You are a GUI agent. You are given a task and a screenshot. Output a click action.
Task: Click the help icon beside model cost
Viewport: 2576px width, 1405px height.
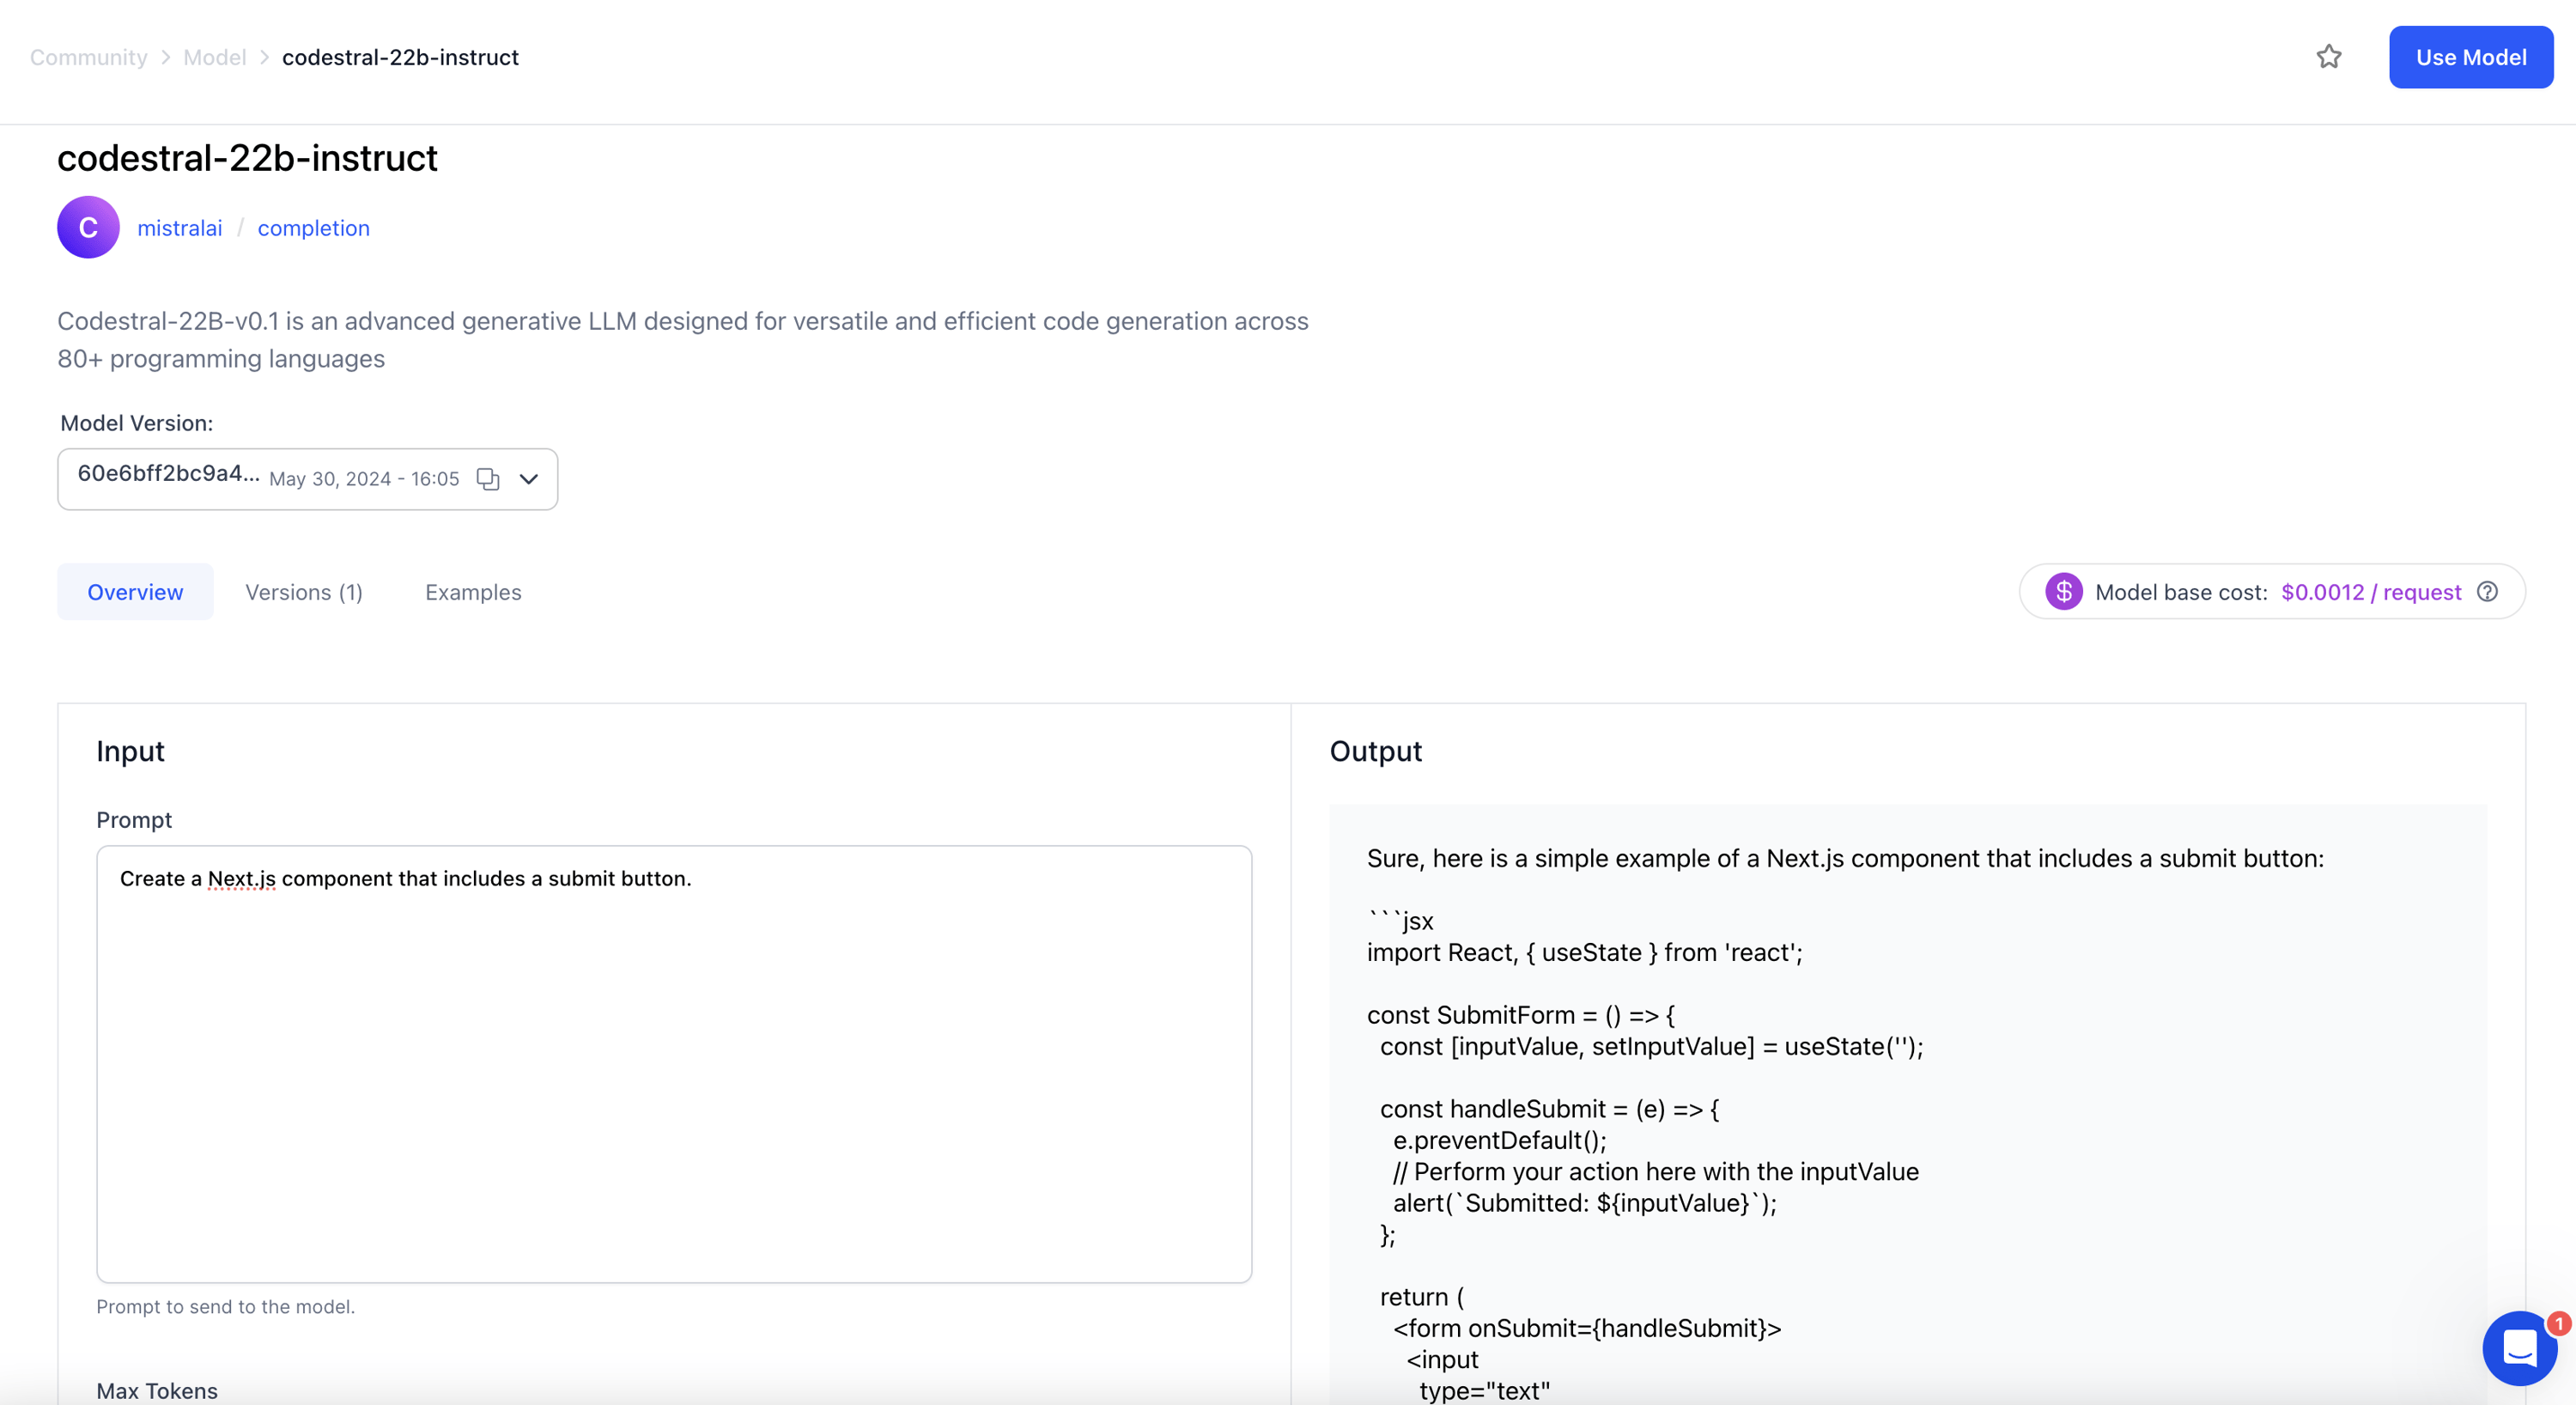tap(2487, 592)
